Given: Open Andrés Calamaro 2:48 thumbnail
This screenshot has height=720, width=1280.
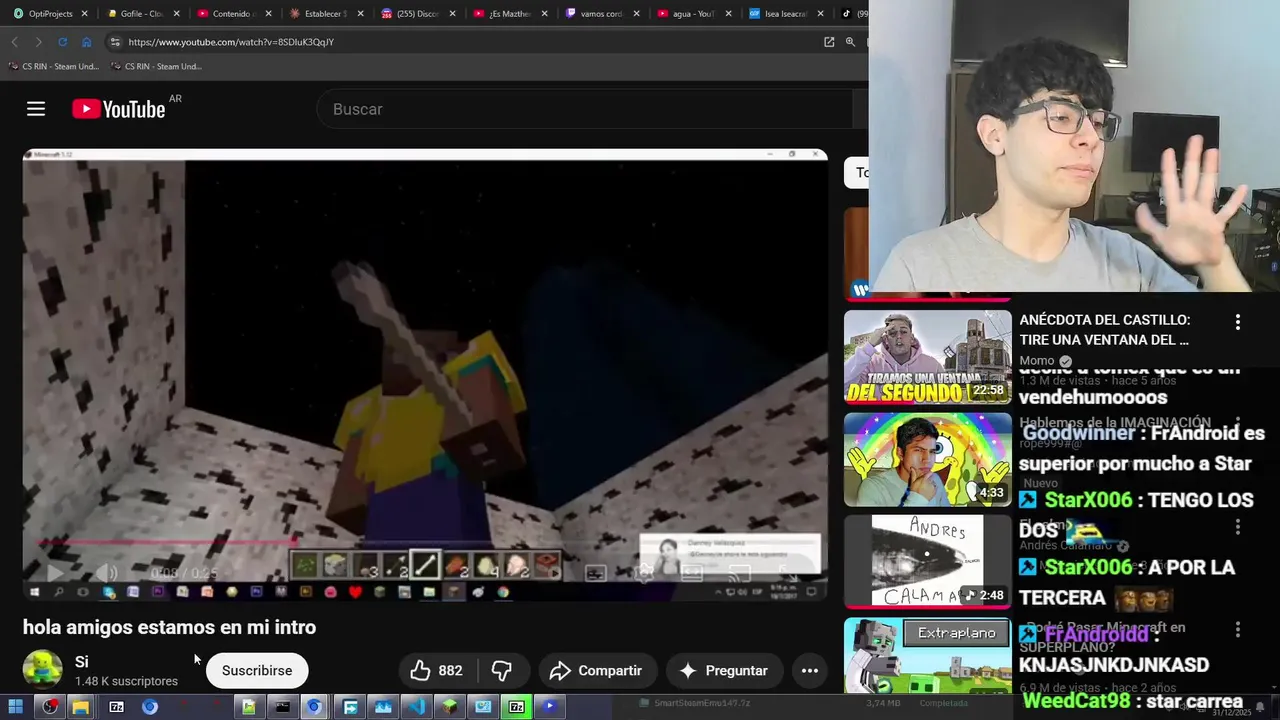Looking at the screenshot, I should click(928, 562).
